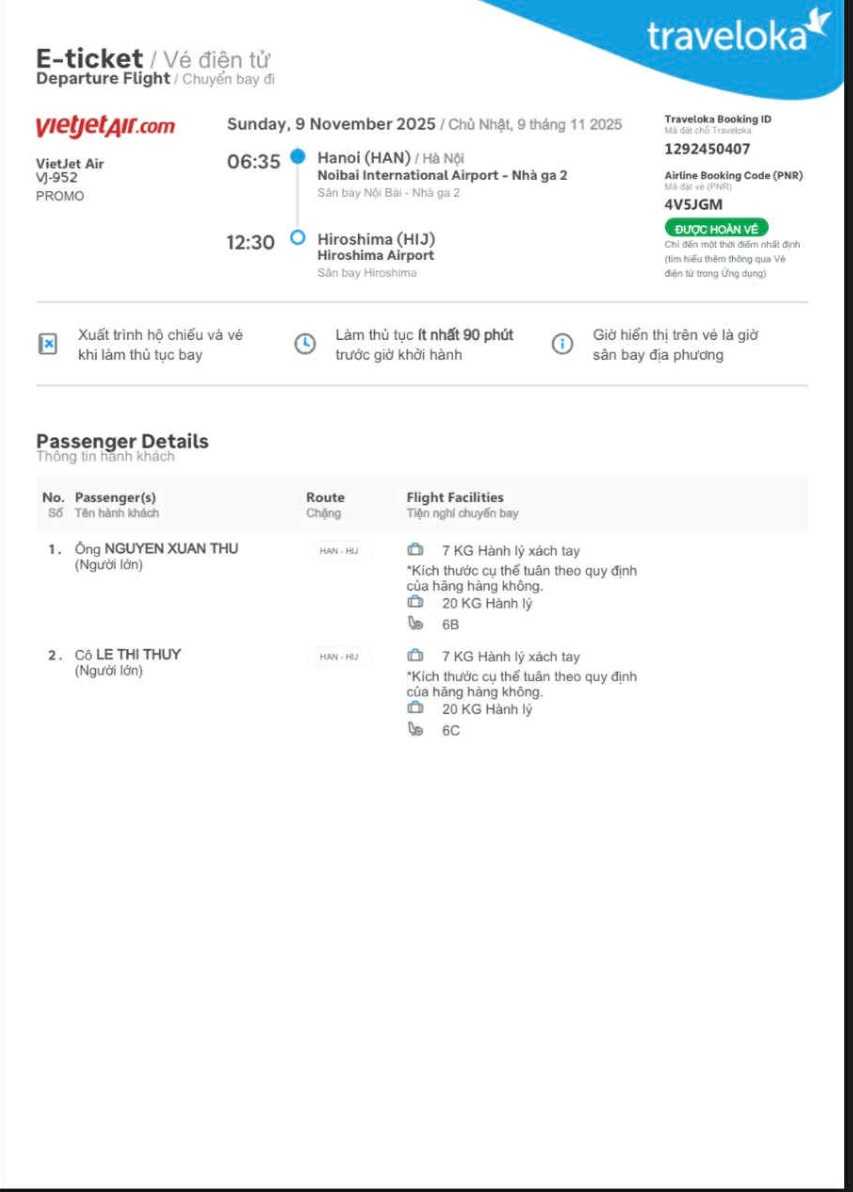The image size is (853, 1192).
Task: Select the PNR code 4V5JGM
Action: click(x=693, y=205)
